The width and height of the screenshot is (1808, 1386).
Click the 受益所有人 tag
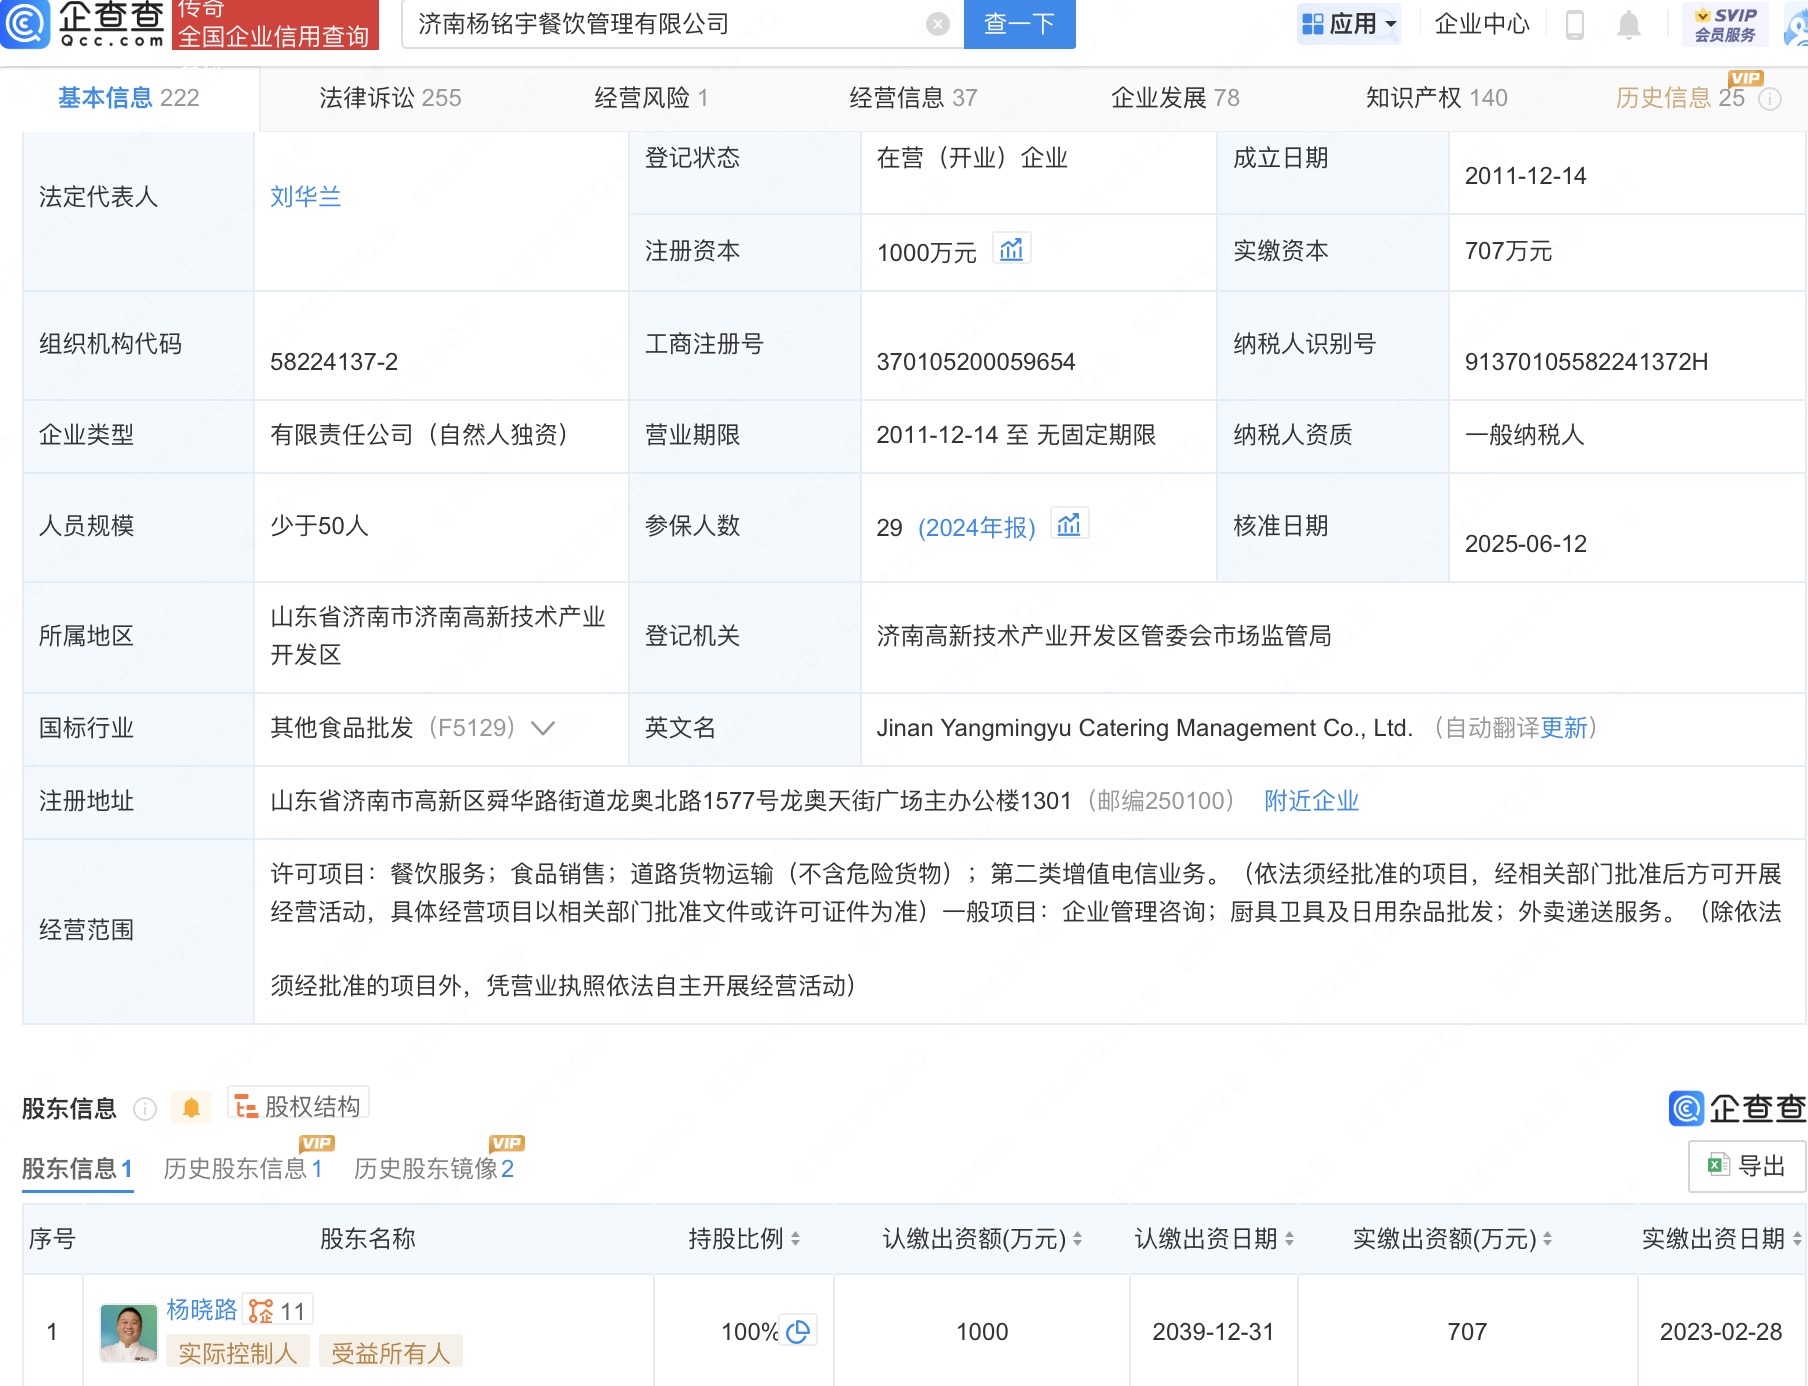point(391,1353)
